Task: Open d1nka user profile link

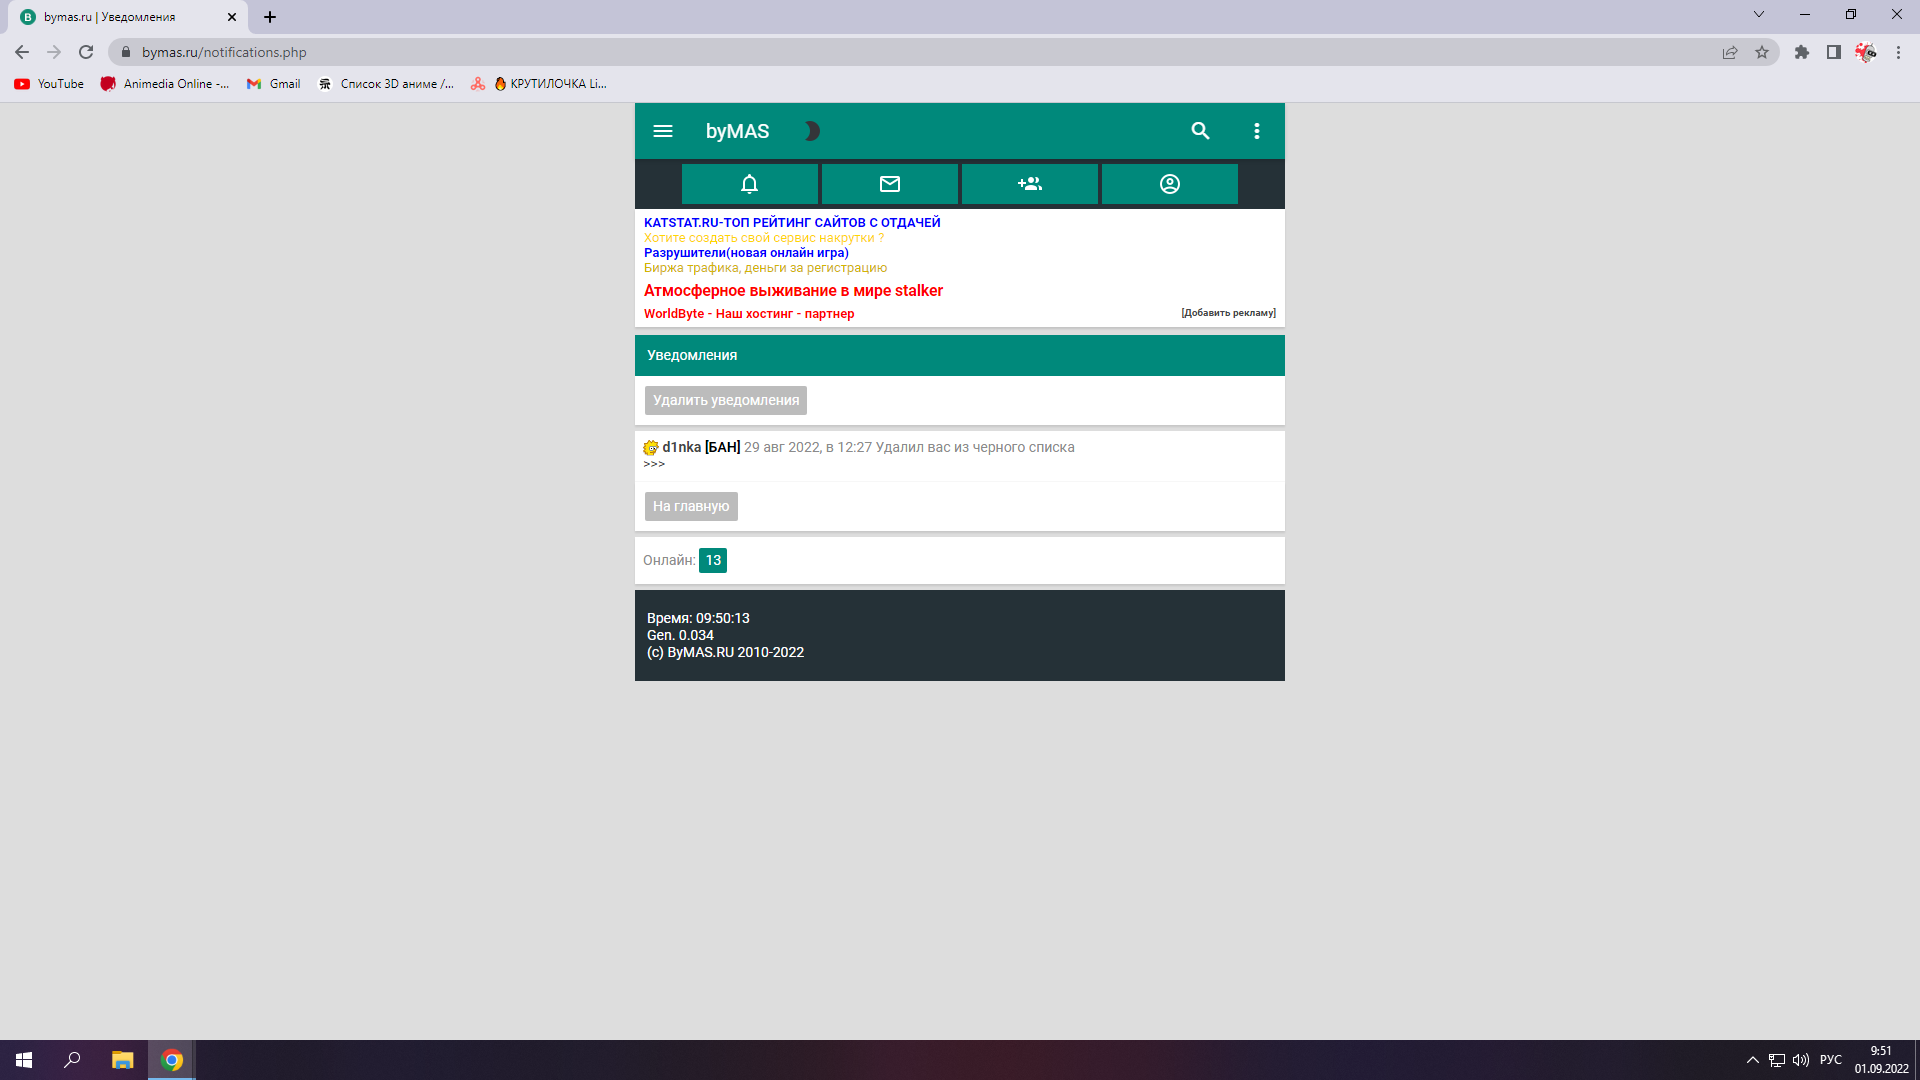Action: point(681,447)
